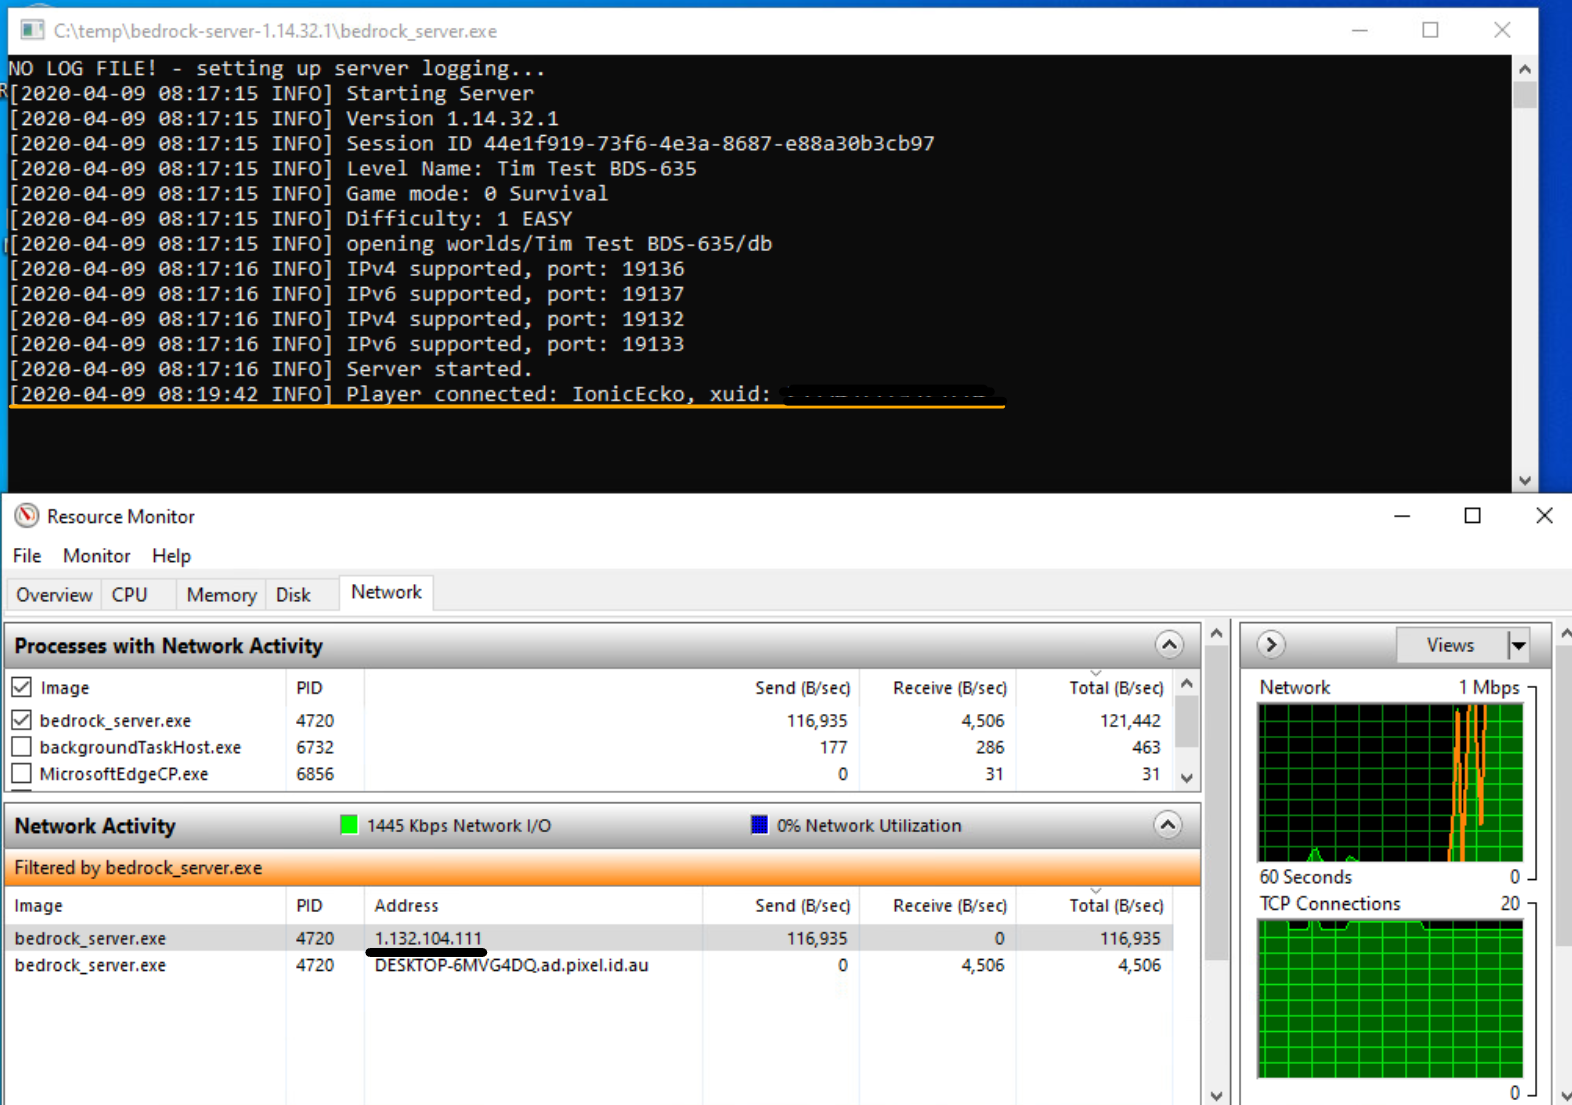Open the Monitor menu
This screenshot has width=1572, height=1105.
point(96,556)
